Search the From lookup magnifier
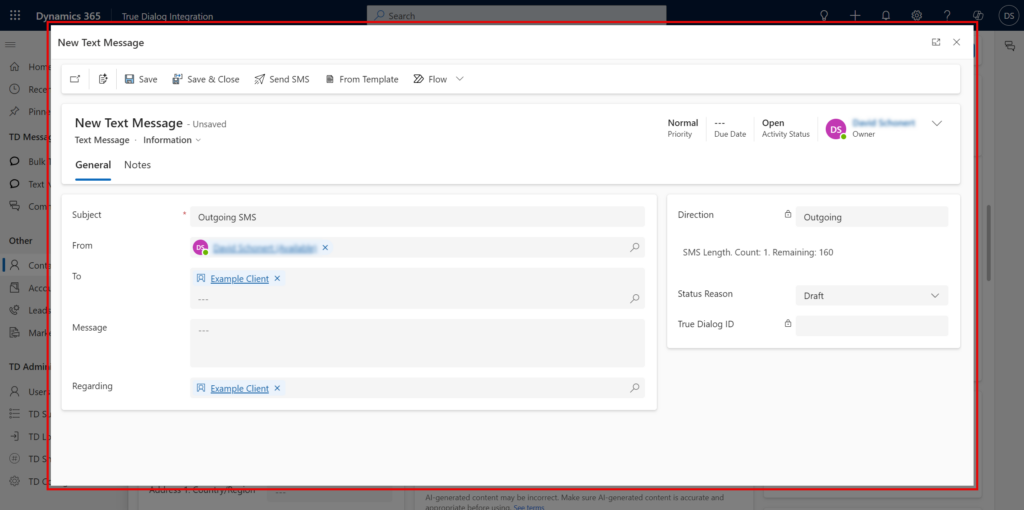 tap(634, 247)
